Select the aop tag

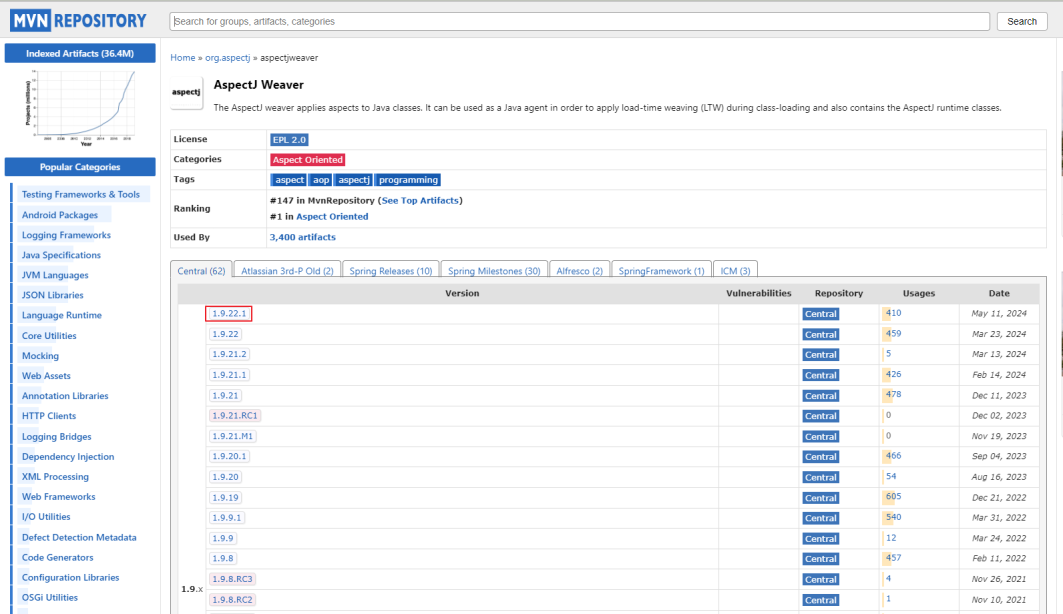tap(321, 180)
